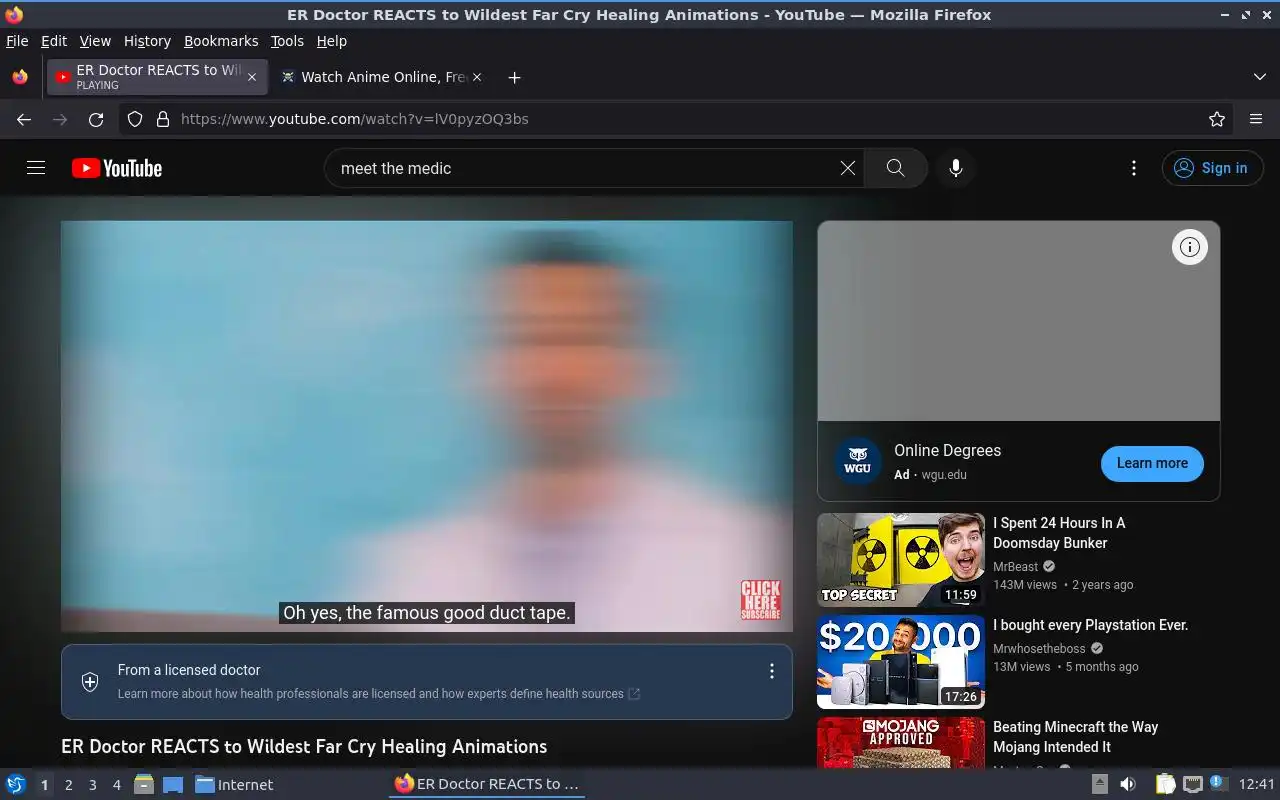Close the Watch Anime Online tab
The image size is (1280, 800).
pos(476,77)
